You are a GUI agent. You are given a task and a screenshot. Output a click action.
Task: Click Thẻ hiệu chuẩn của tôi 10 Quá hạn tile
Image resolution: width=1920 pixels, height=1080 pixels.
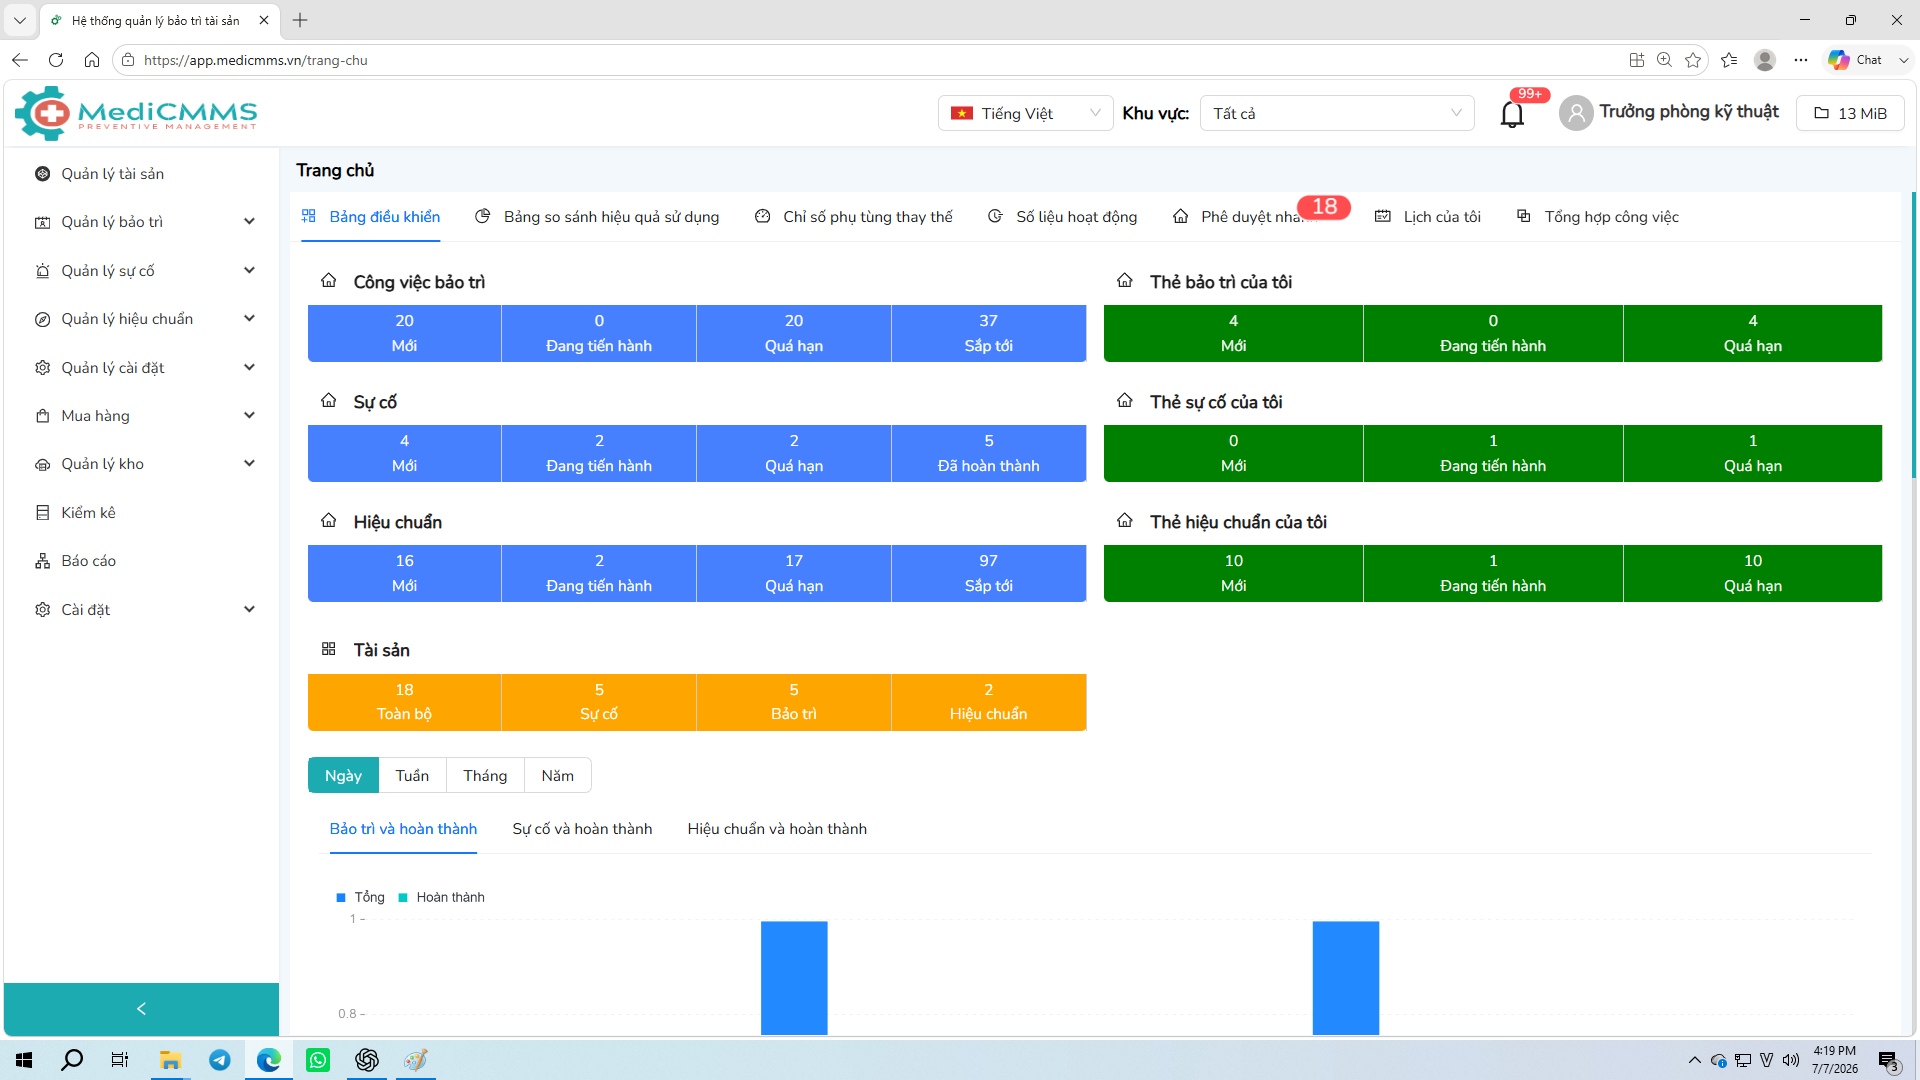[1752, 573]
